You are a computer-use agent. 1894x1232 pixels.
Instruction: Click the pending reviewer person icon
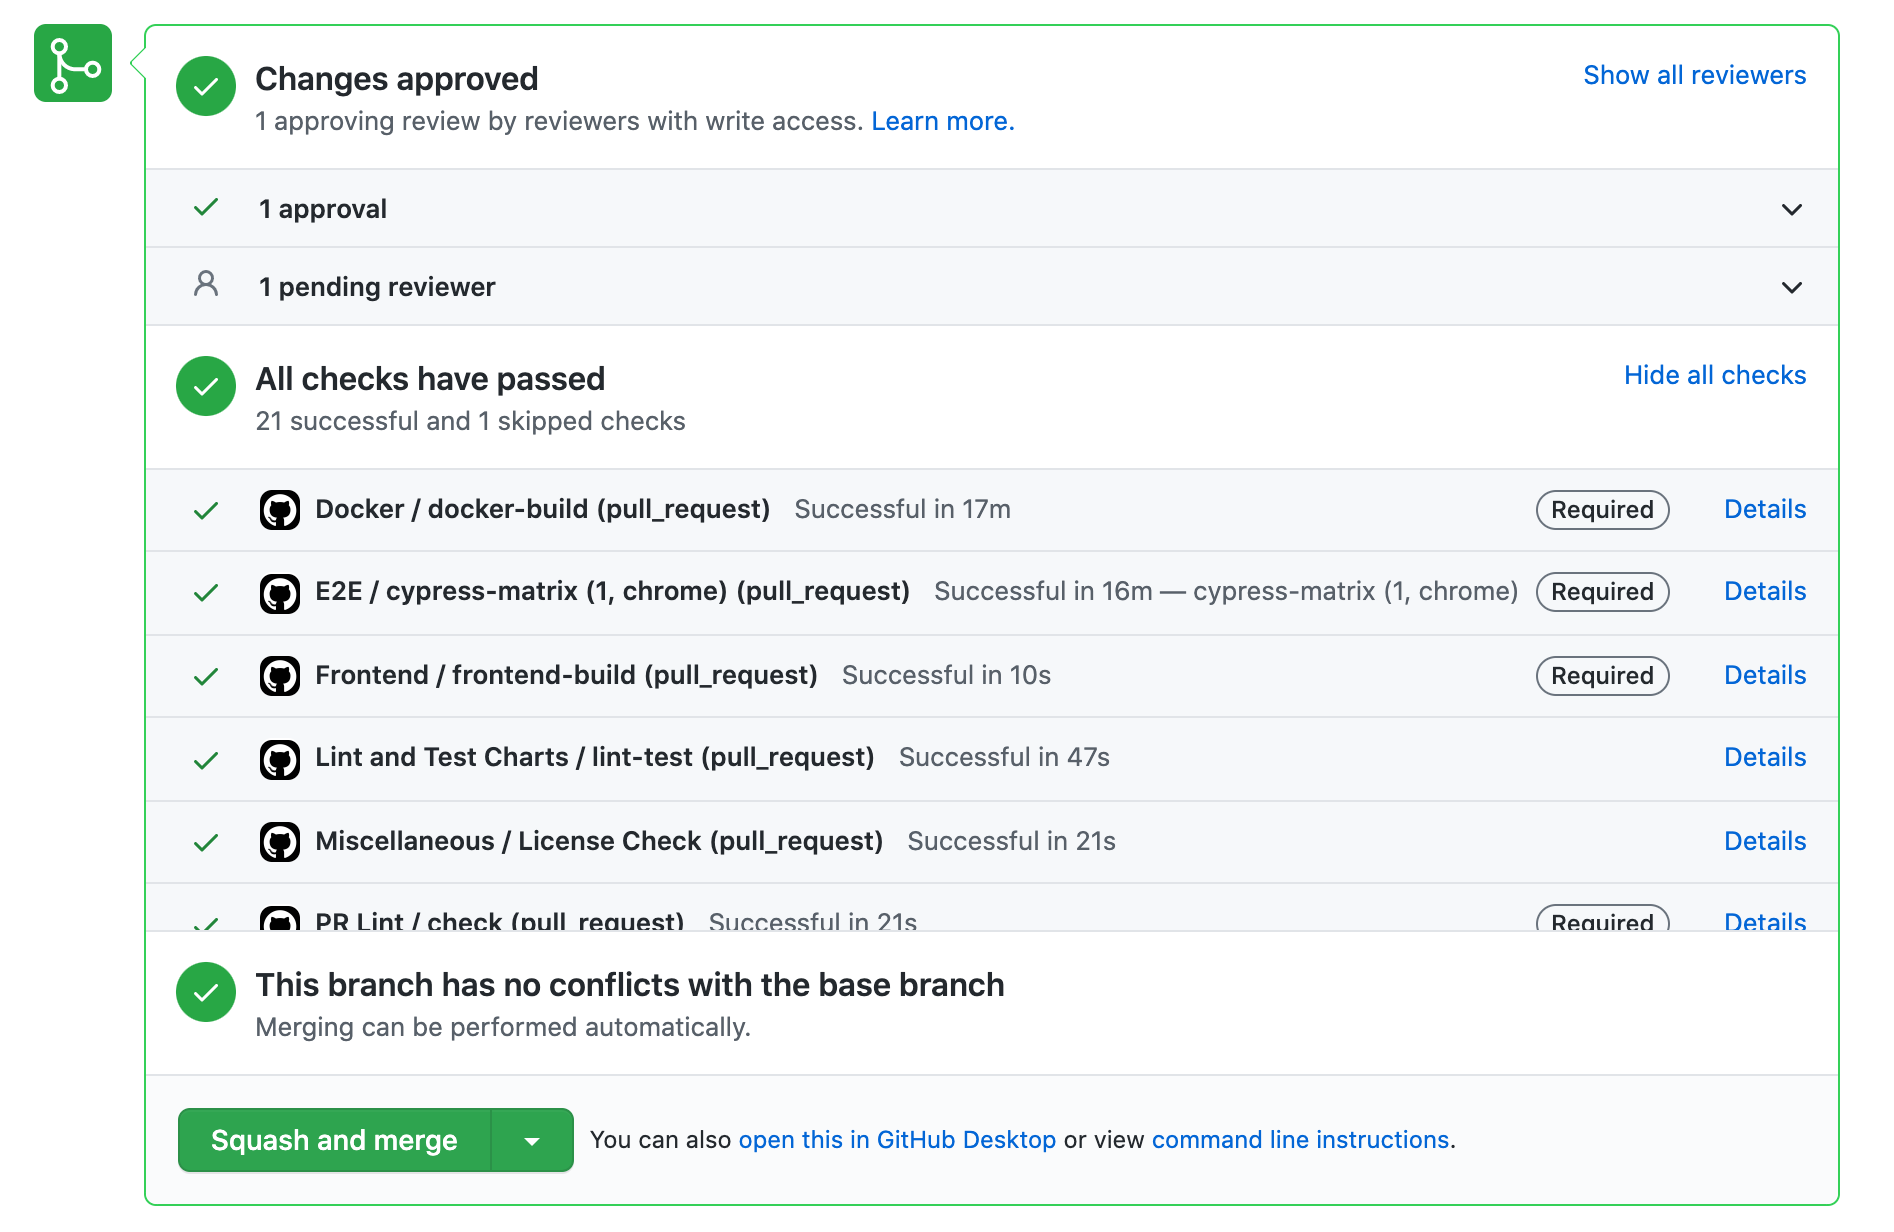click(x=205, y=286)
